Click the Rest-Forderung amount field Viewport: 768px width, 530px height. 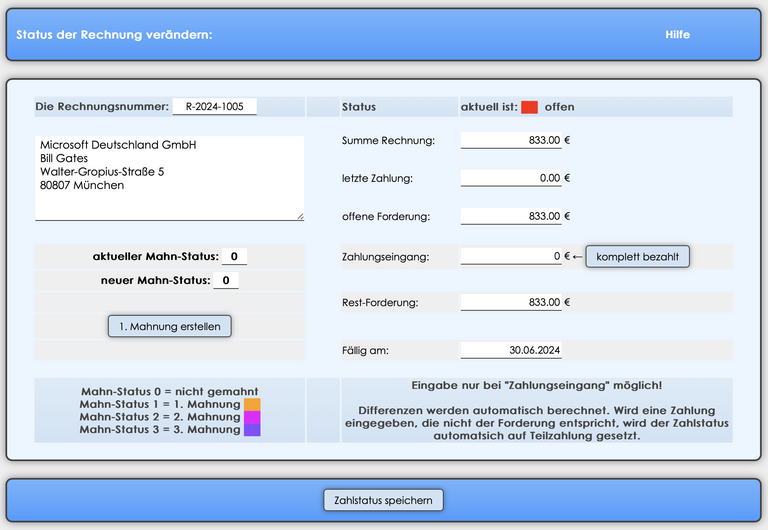(x=511, y=302)
